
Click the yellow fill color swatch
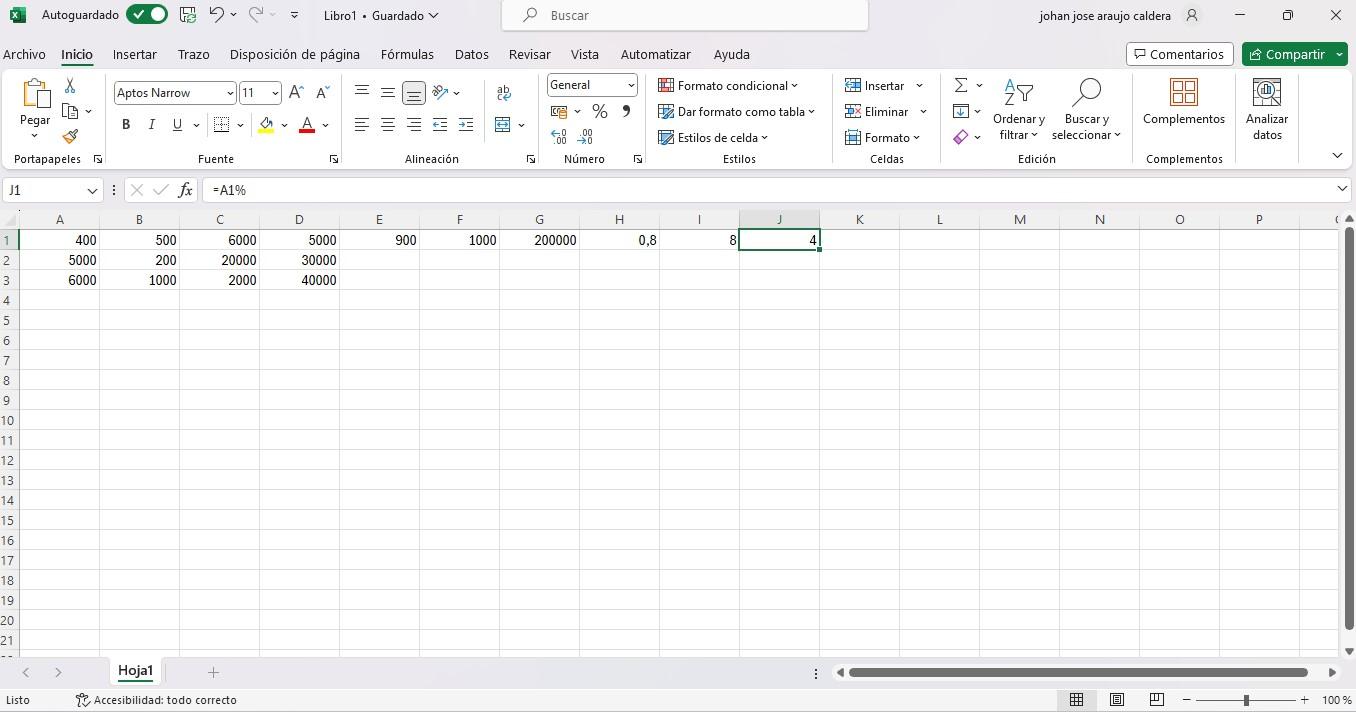point(266,125)
